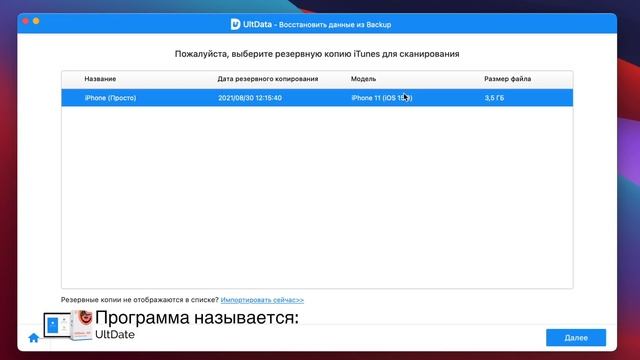Viewport: 640px width, 360px height.
Task: Sort by the Модель column header
Action: pyautogui.click(x=363, y=79)
